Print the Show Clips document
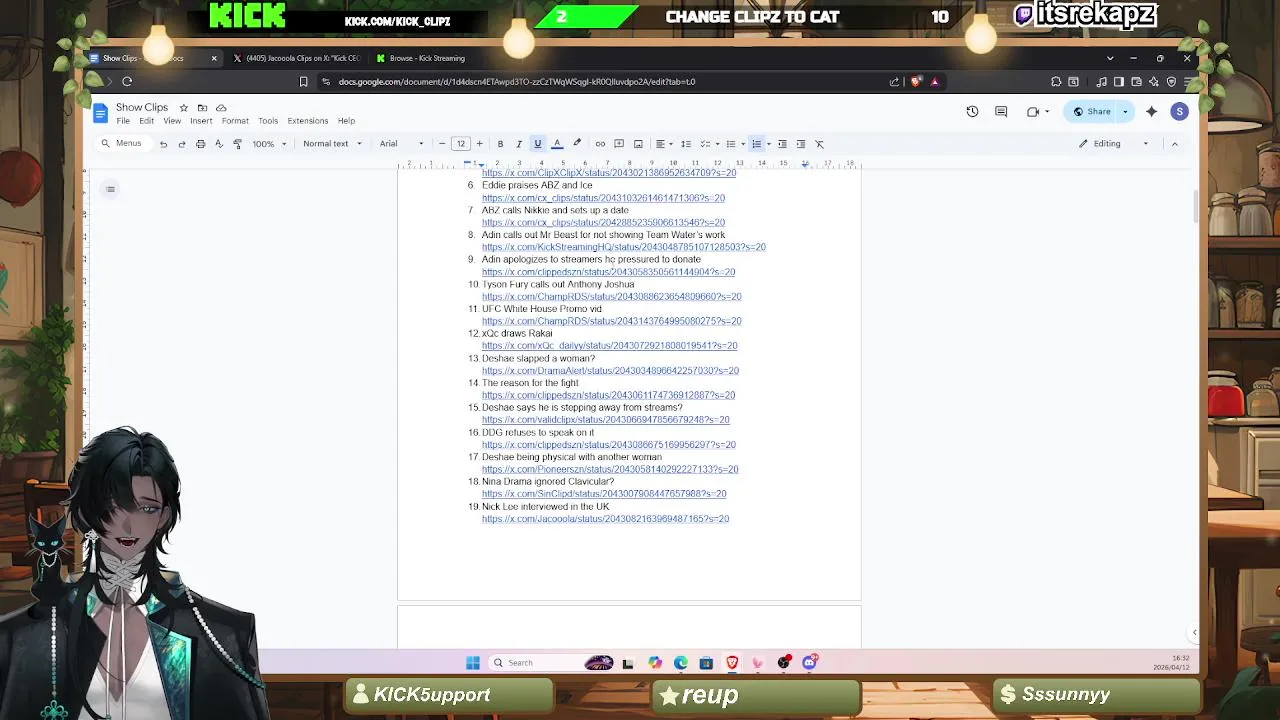 coord(200,144)
